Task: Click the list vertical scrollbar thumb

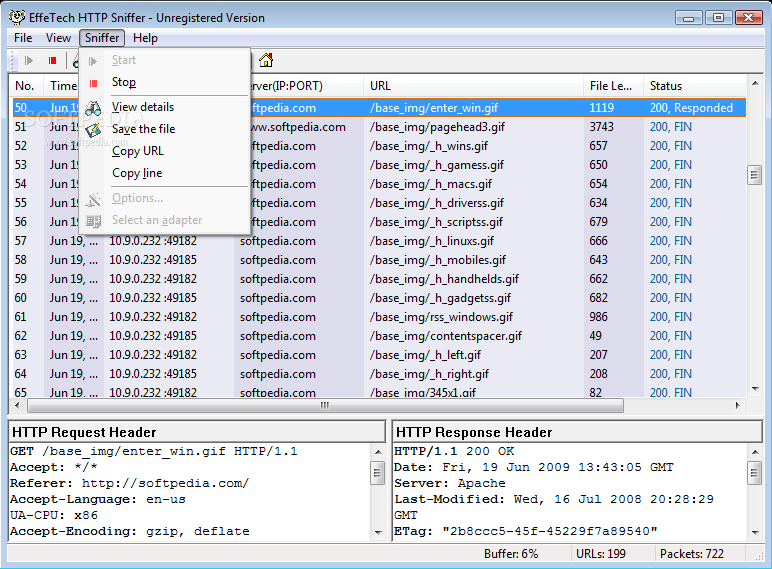Action: tap(755, 174)
